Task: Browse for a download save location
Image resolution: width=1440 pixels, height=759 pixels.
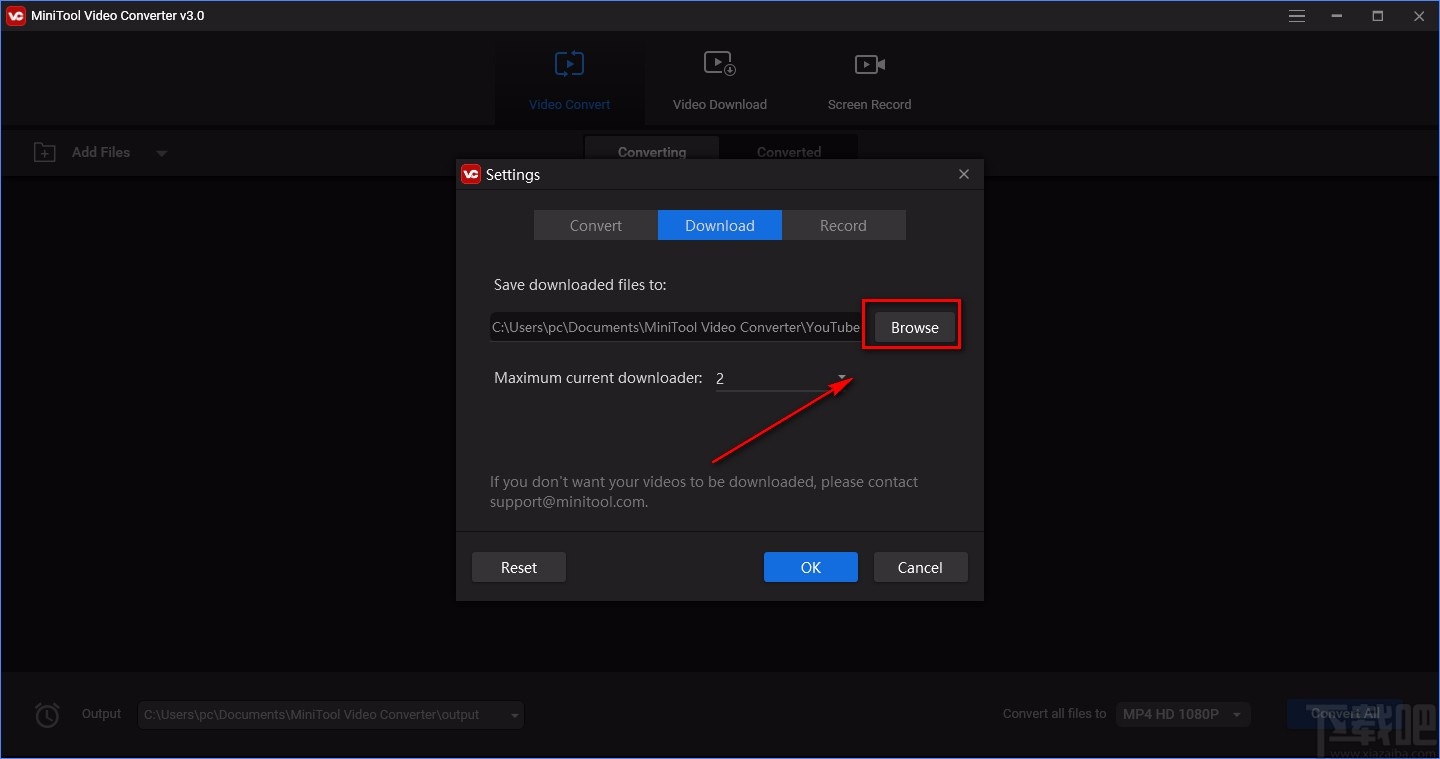Action: [x=912, y=327]
